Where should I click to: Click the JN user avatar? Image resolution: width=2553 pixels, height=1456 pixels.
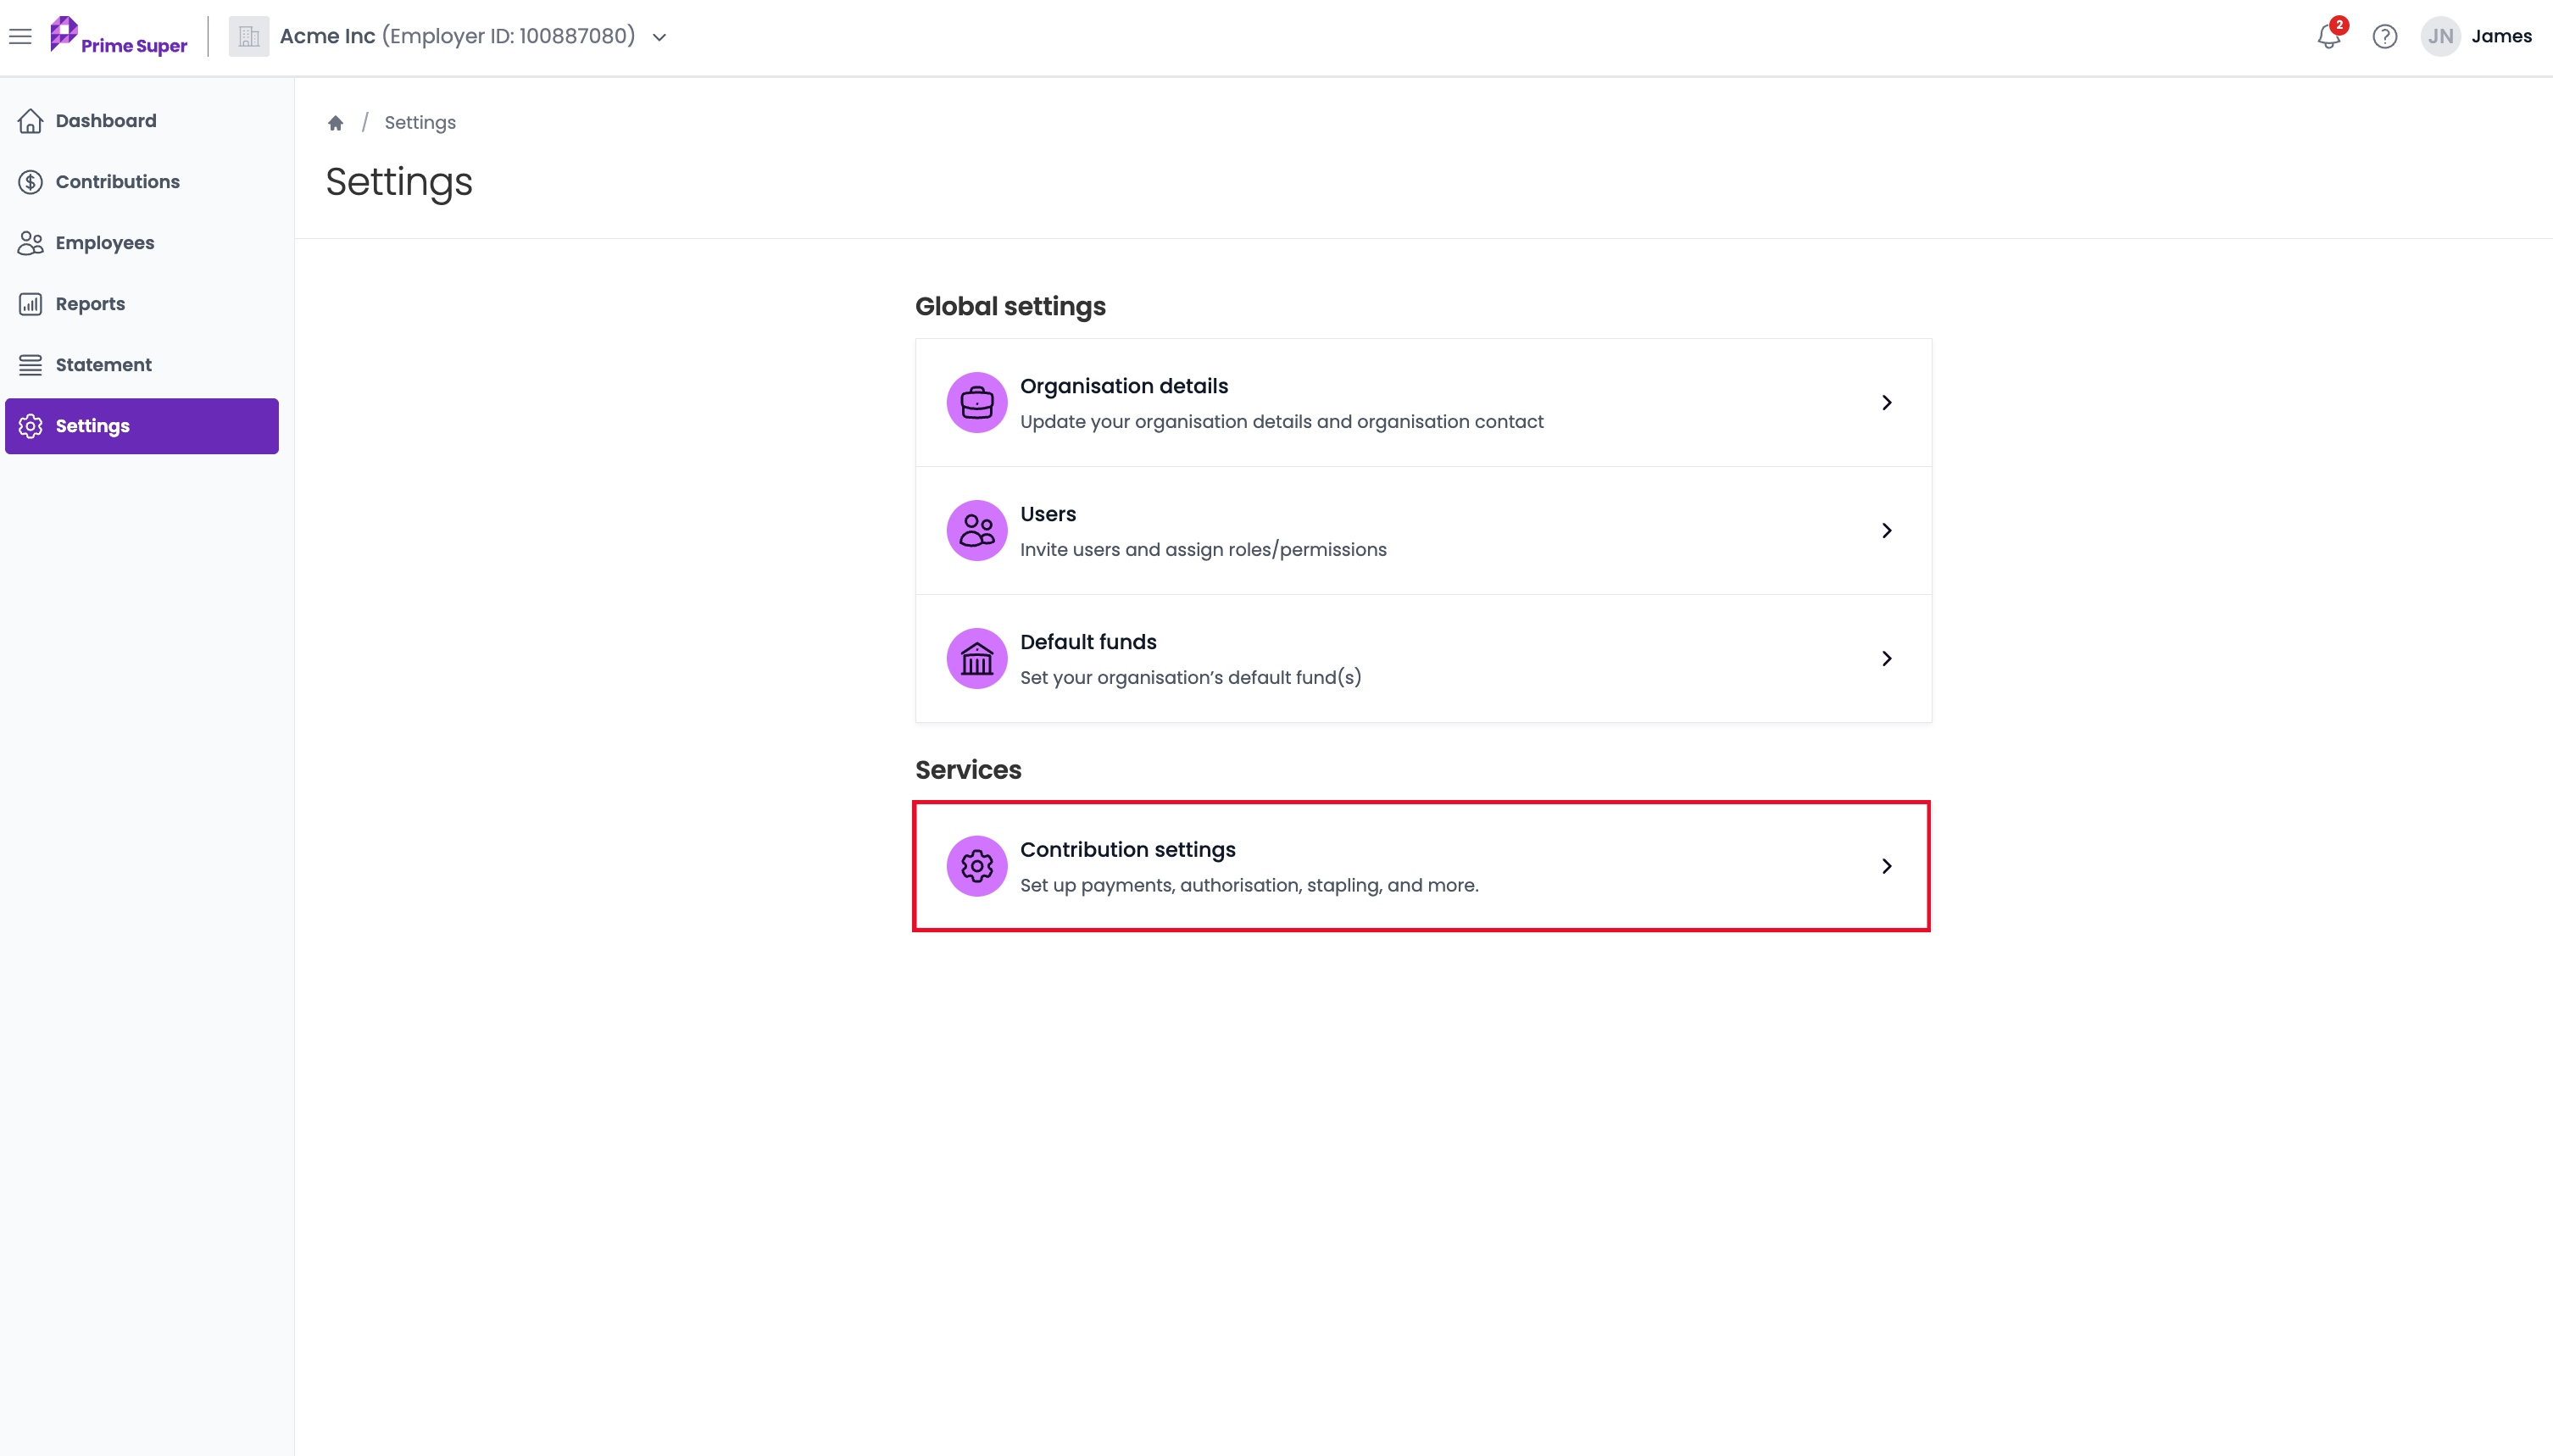point(2440,36)
